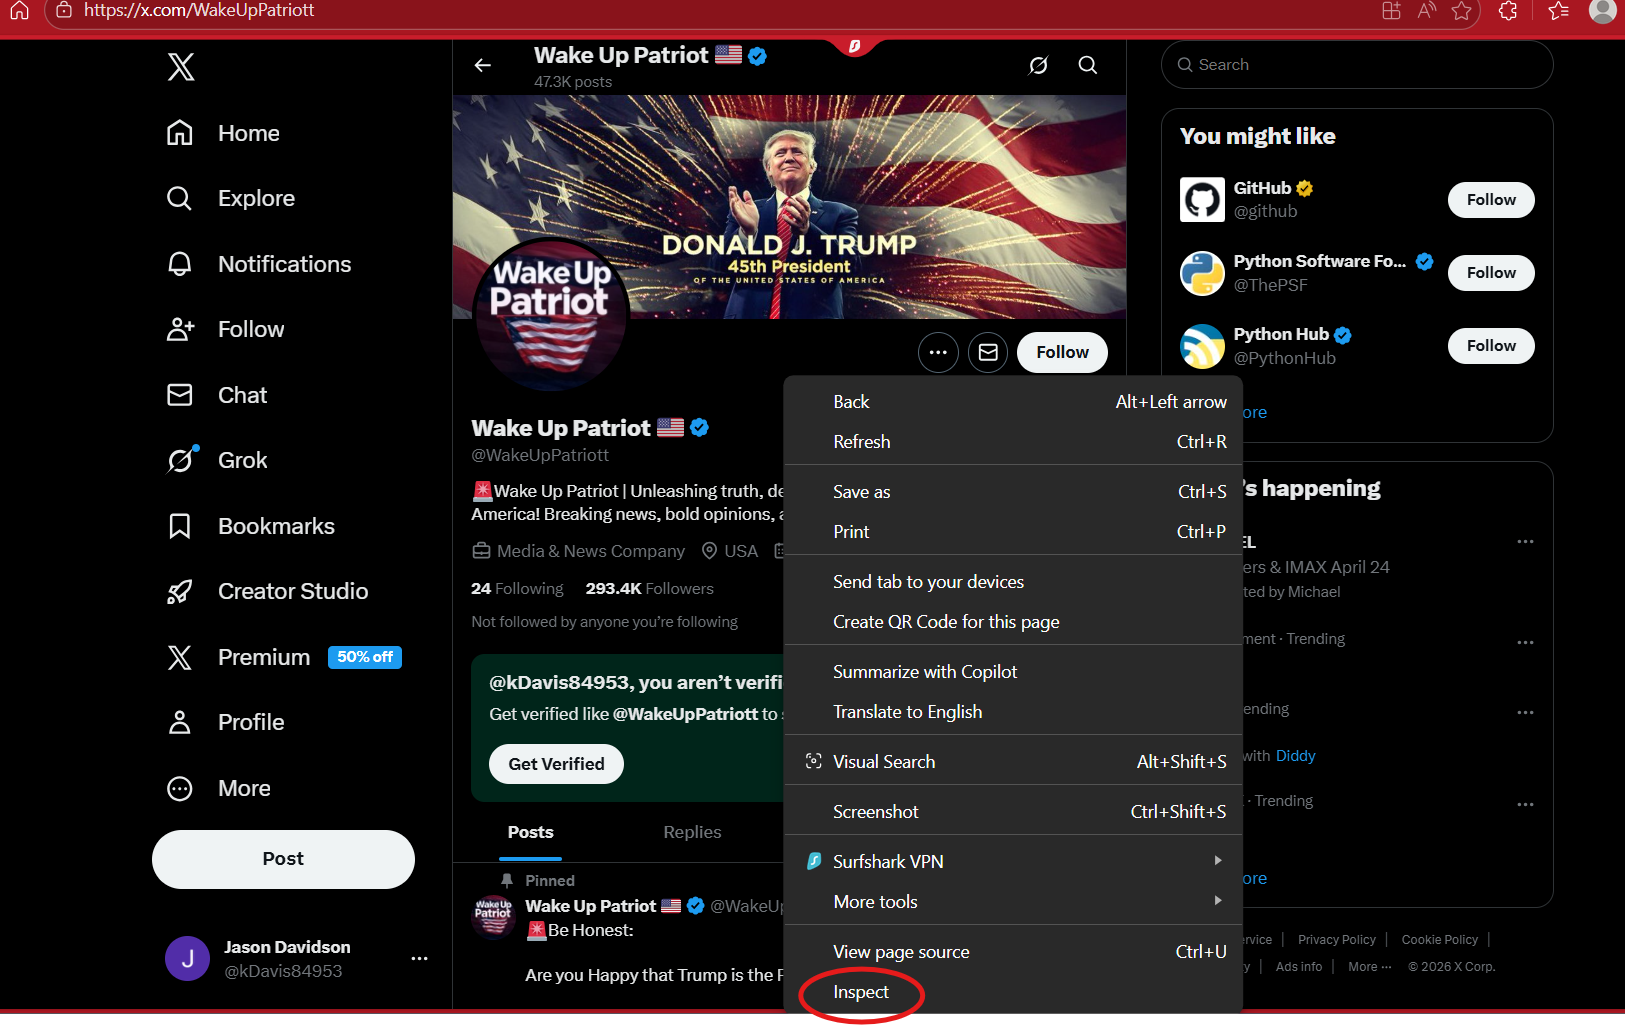Select Send tab to your devices
The height and width of the screenshot is (1025, 1625).
point(1013,581)
